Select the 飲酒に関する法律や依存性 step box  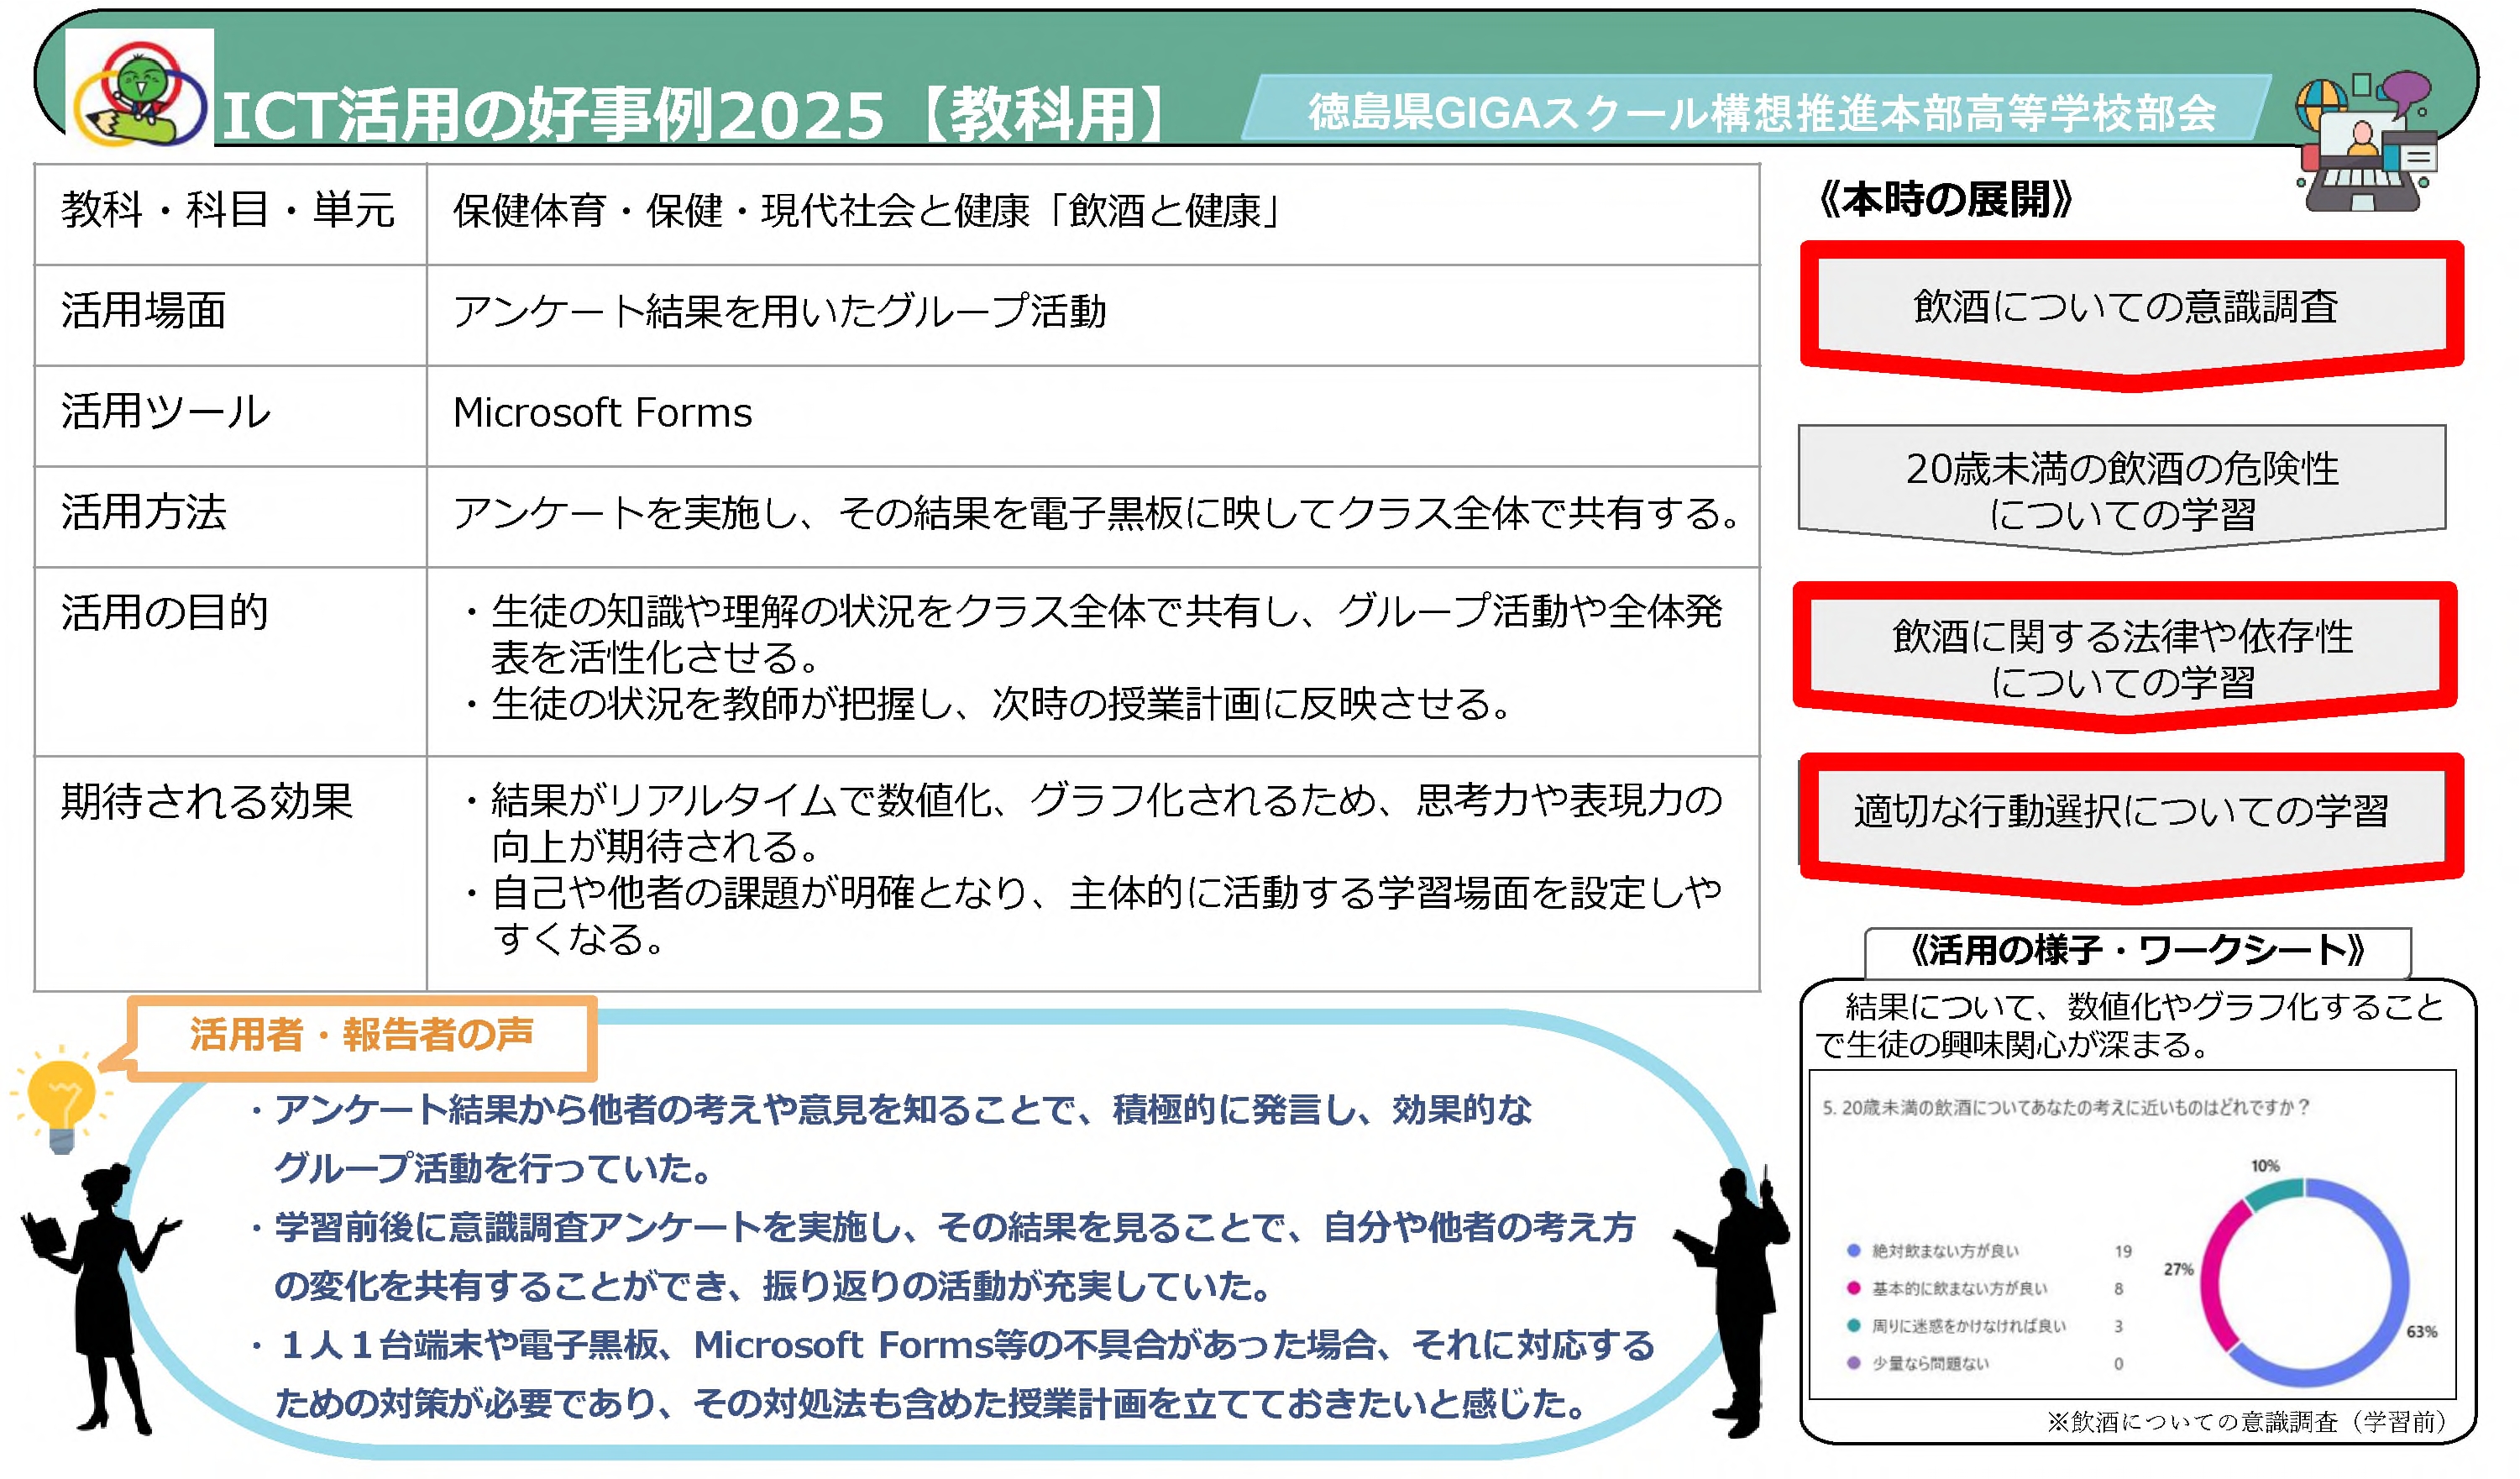pos(2123,658)
